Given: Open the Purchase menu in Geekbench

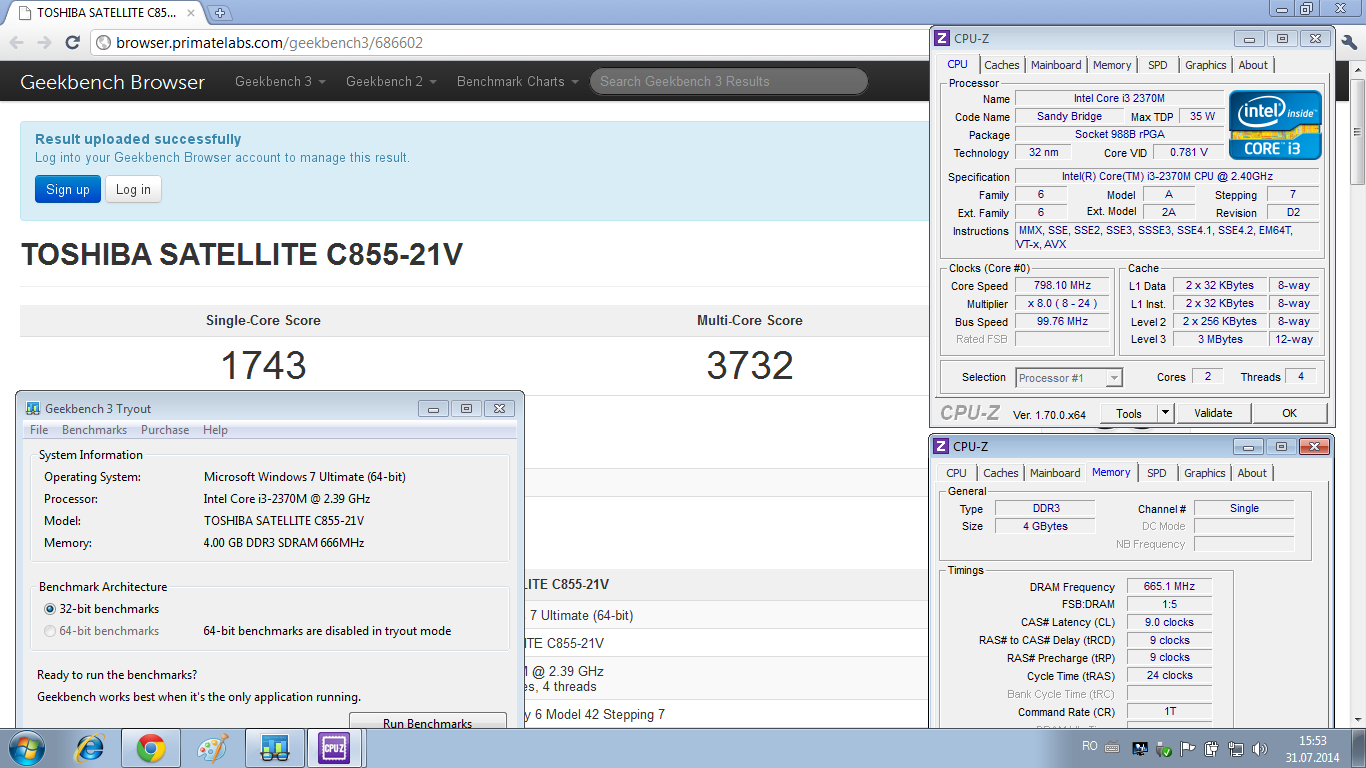Looking at the screenshot, I should pos(165,430).
